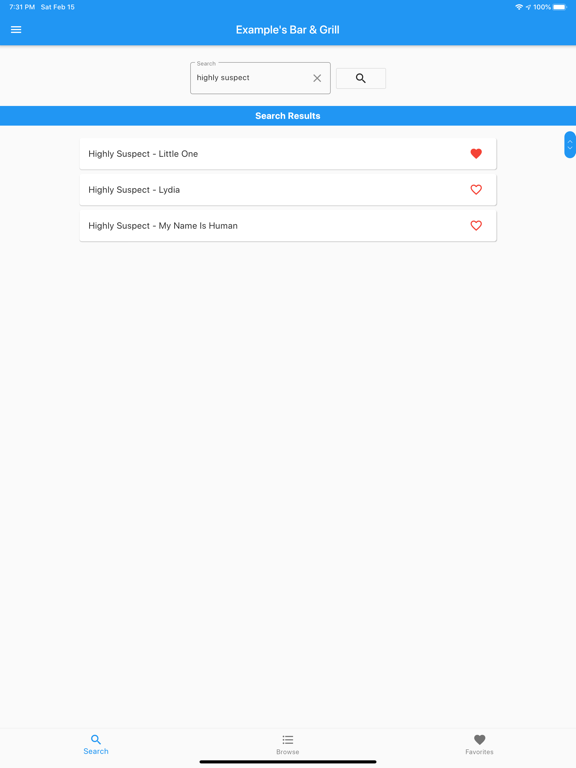Switch to the Favorites tab

[479, 744]
